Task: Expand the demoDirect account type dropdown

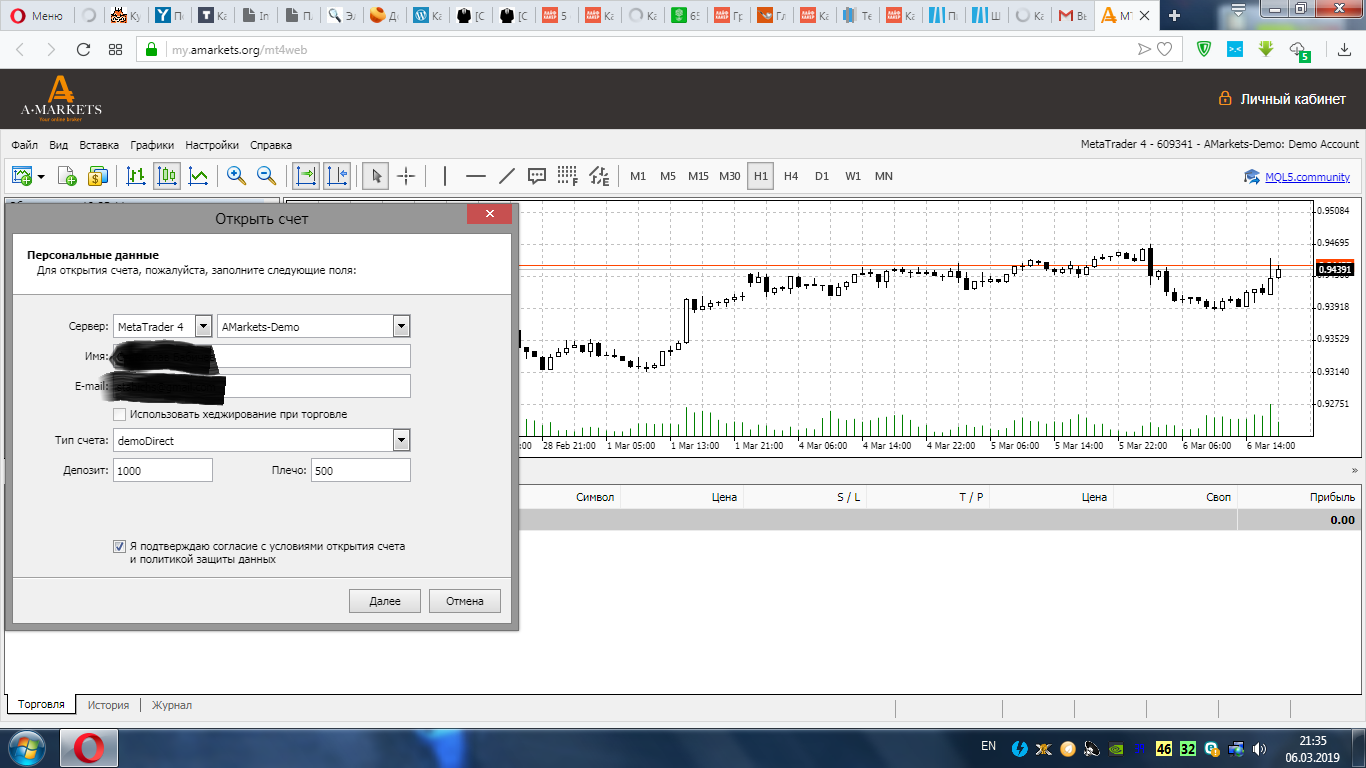Action: coord(402,440)
